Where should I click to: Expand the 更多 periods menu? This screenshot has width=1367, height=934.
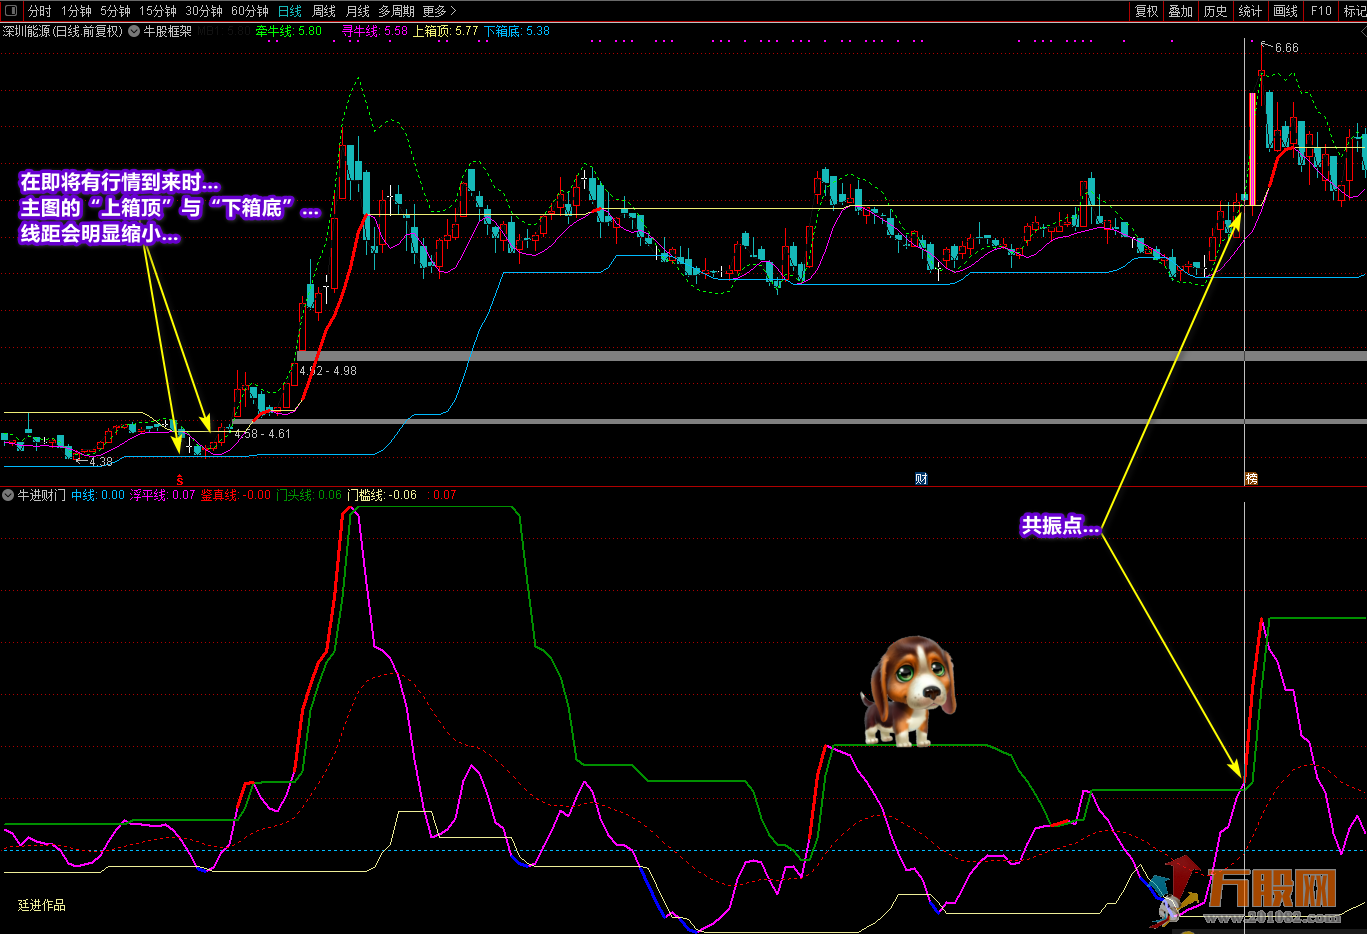pyautogui.click(x=438, y=11)
